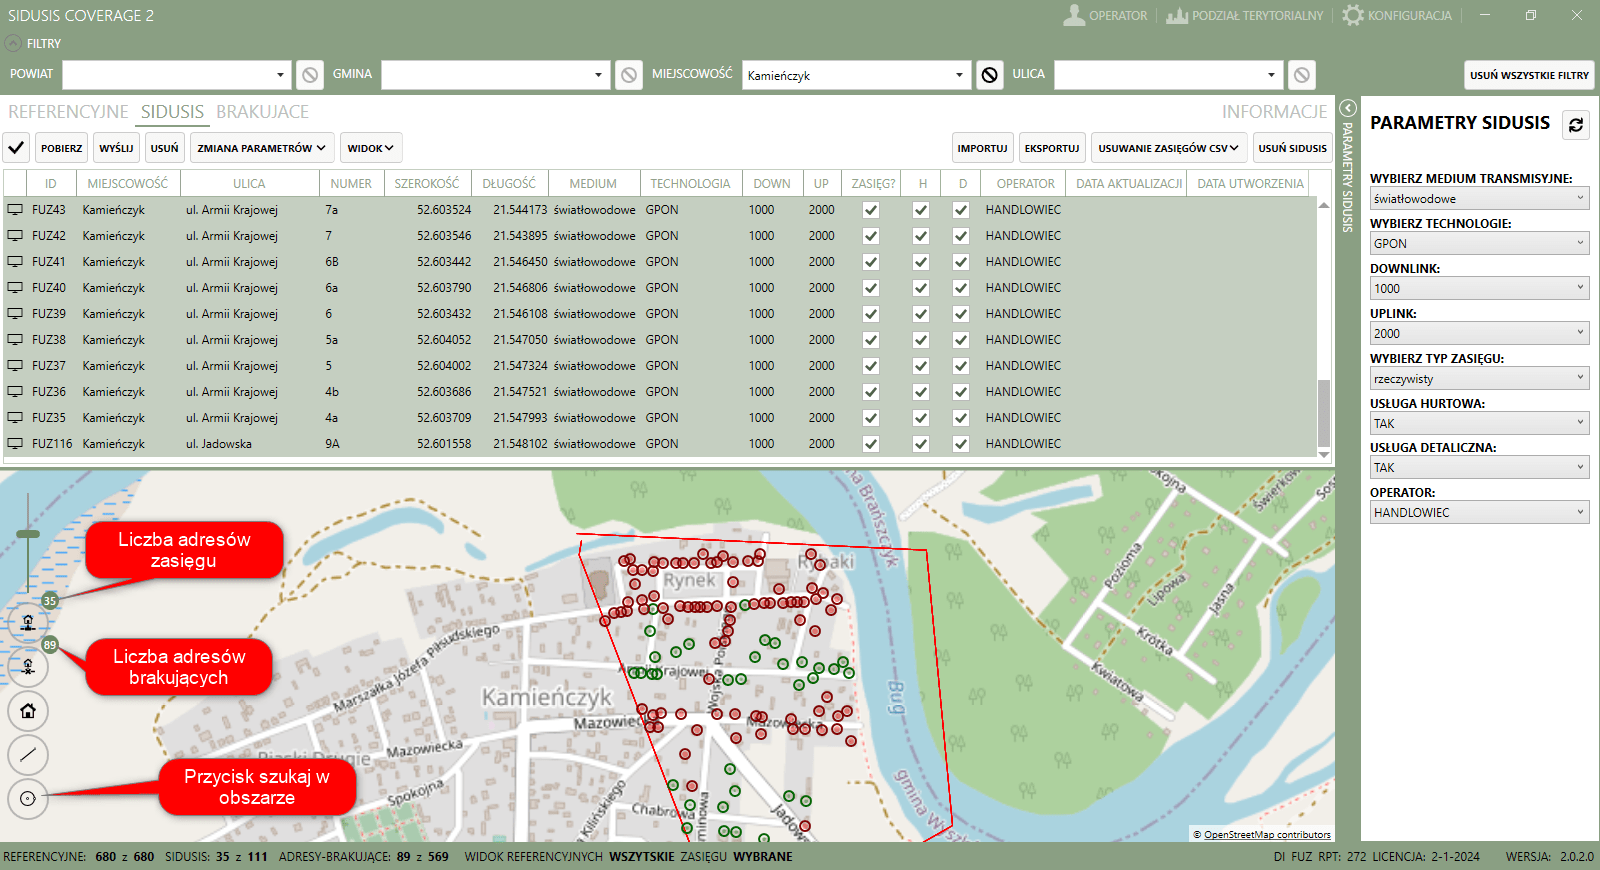Collapse the FILTRY section arrow

pyautogui.click(x=13, y=44)
